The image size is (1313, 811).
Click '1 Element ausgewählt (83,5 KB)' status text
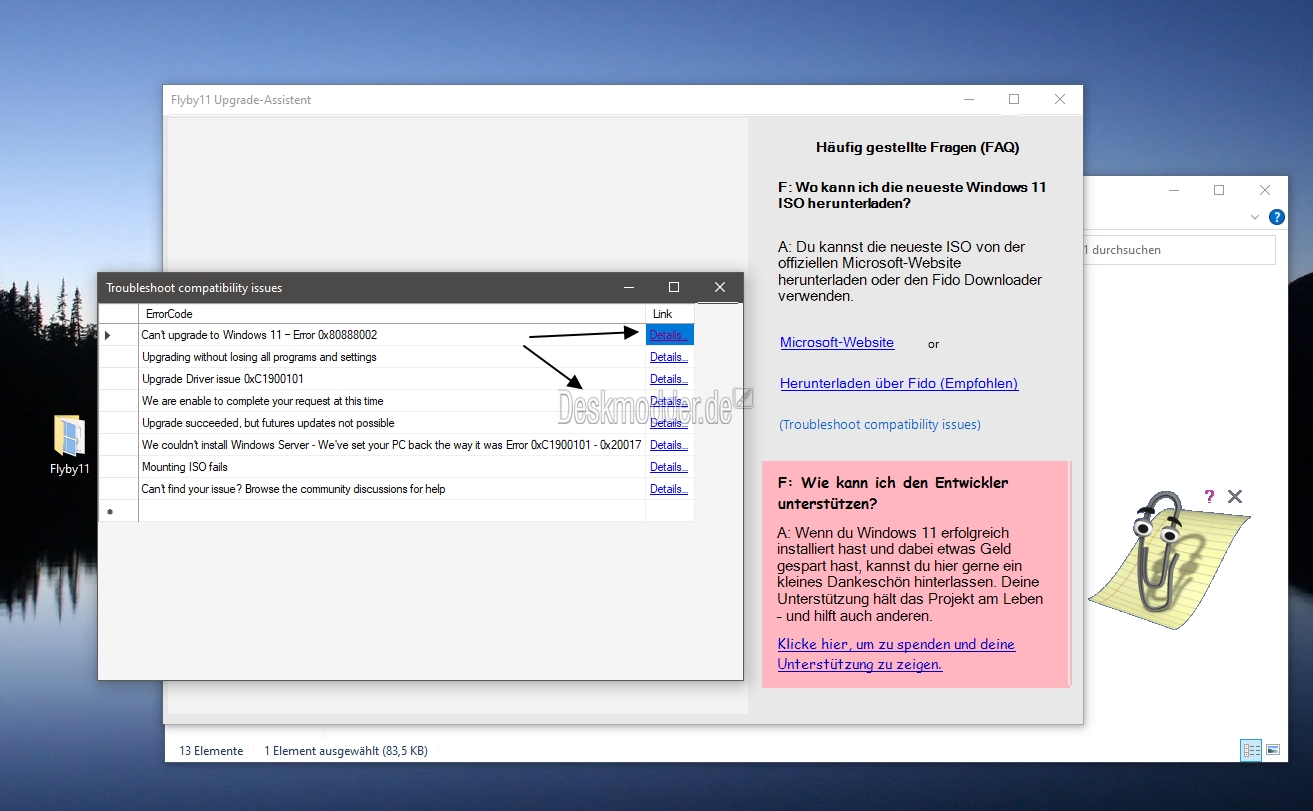[x=346, y=751]
